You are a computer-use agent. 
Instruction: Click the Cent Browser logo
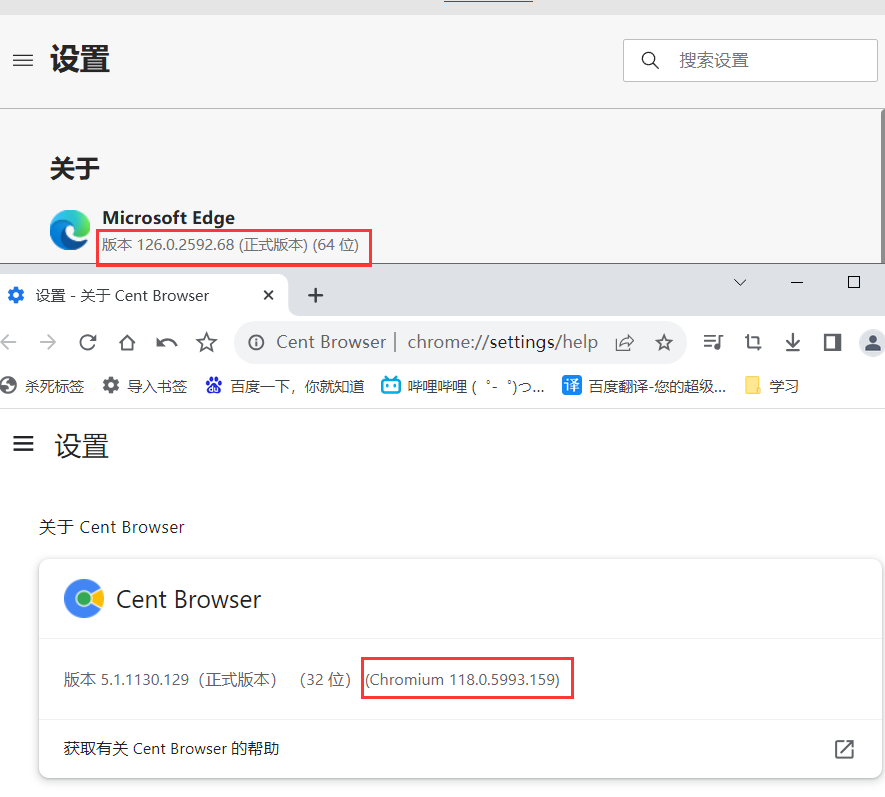click(84, 598)
